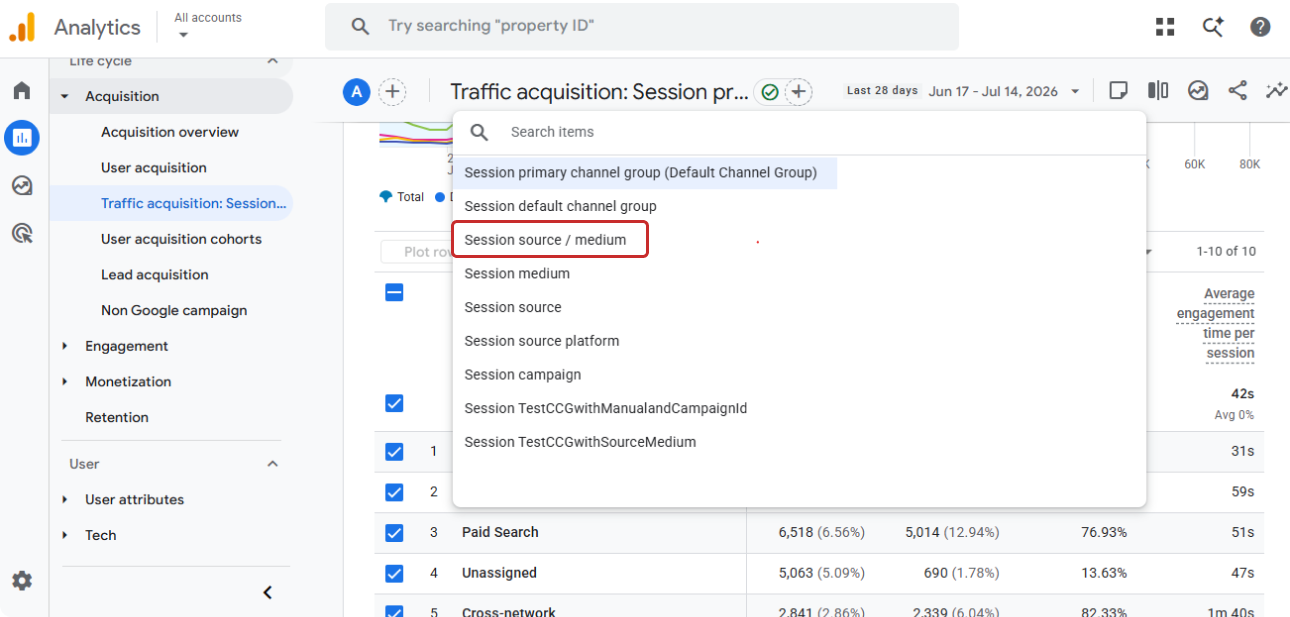Image resolution: width=1290 pixels, height=617 pixels.
Task: Open Non Google campaign report
Action: (x=174, y=311)
